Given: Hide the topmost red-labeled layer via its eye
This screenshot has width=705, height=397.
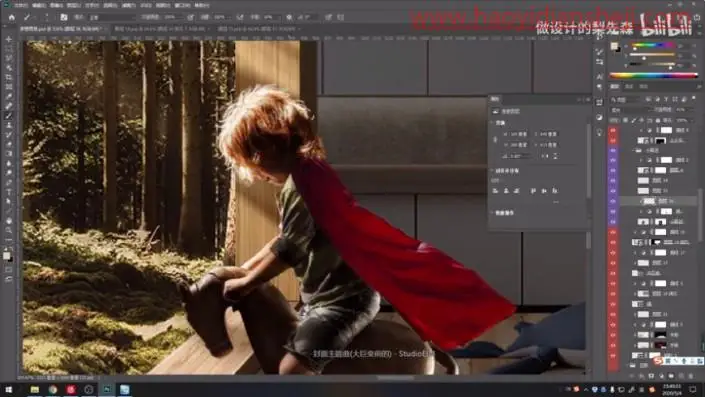Looking at the screenshot, I should 613,130.
